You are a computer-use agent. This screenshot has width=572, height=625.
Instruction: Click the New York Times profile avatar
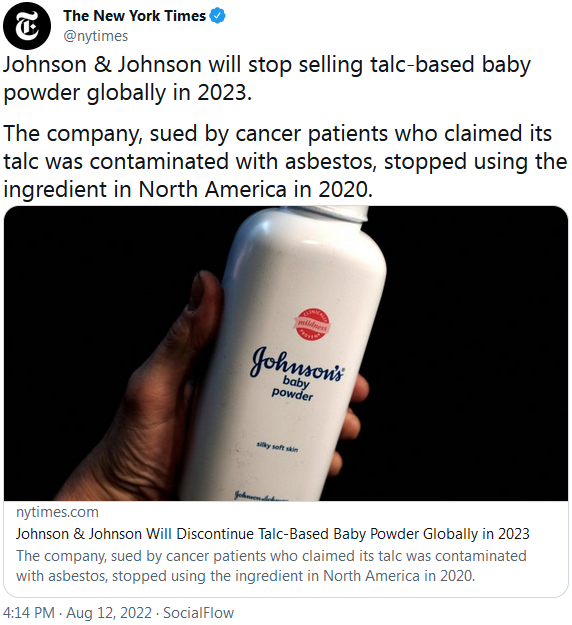pos(27,26)
